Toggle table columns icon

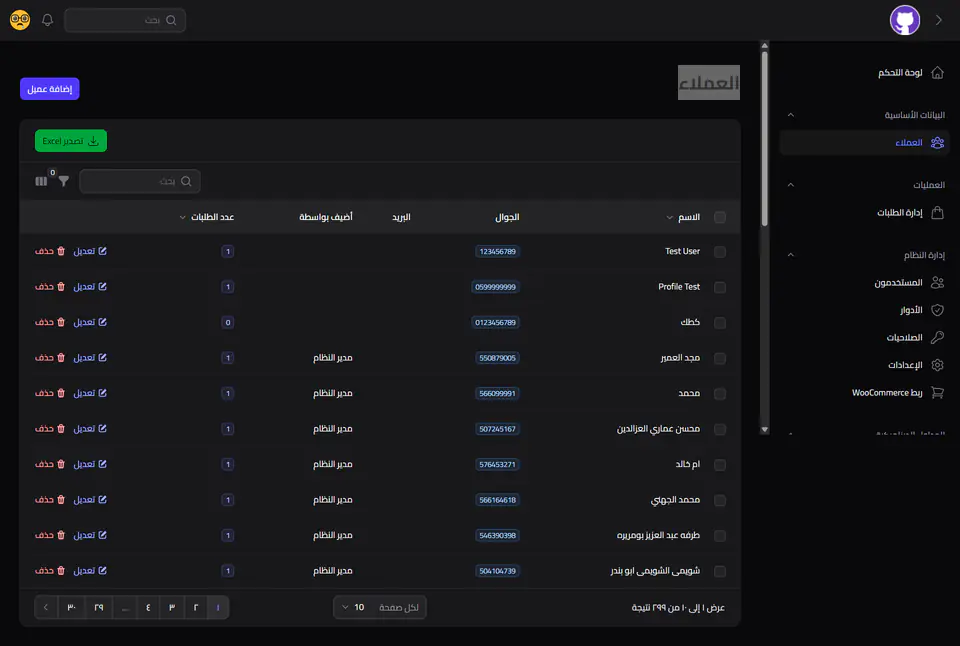click(41, 181)
